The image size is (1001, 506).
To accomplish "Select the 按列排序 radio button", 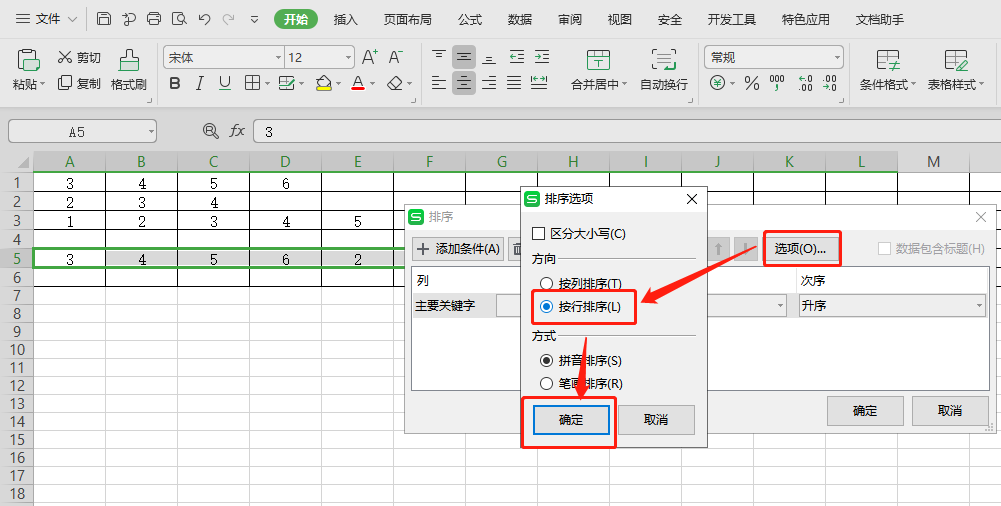I will 546,284.
